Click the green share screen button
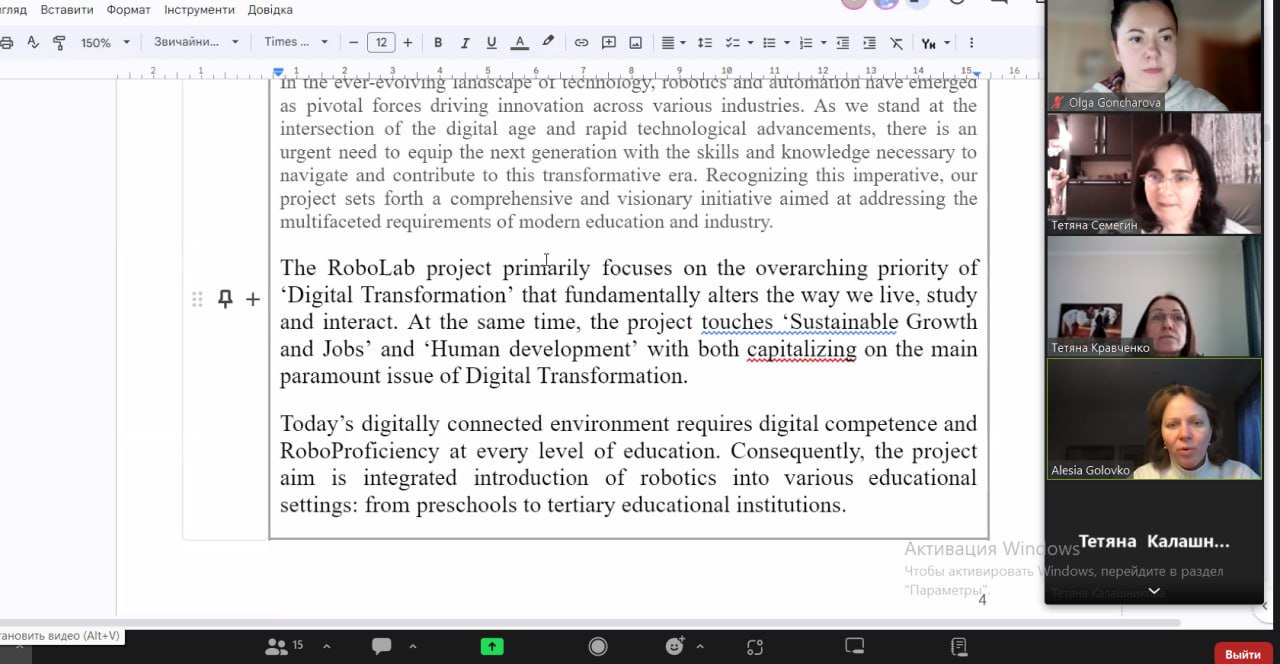 (492, 646)
